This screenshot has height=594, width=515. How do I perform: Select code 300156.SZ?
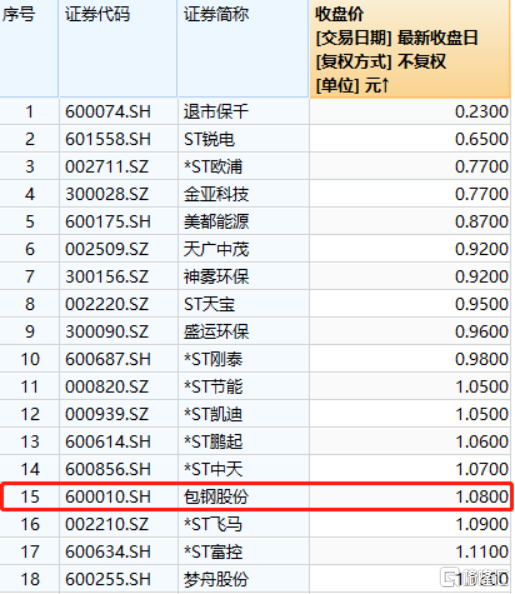pos(107,277)
